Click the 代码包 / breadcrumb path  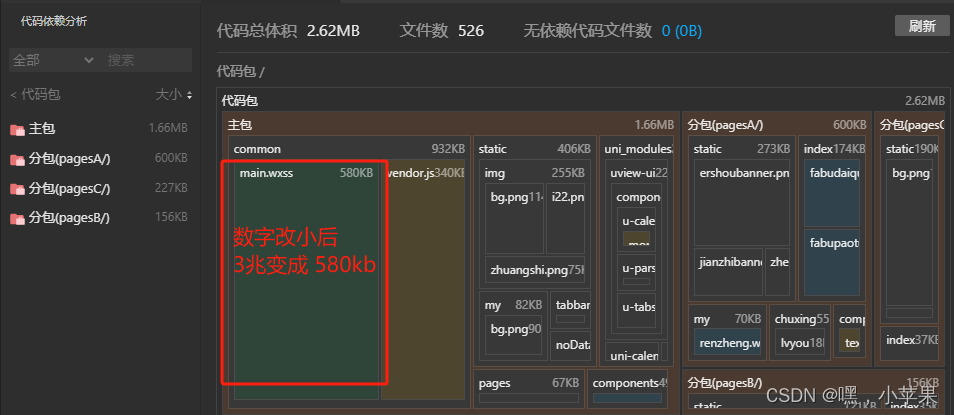pos(240,72)
